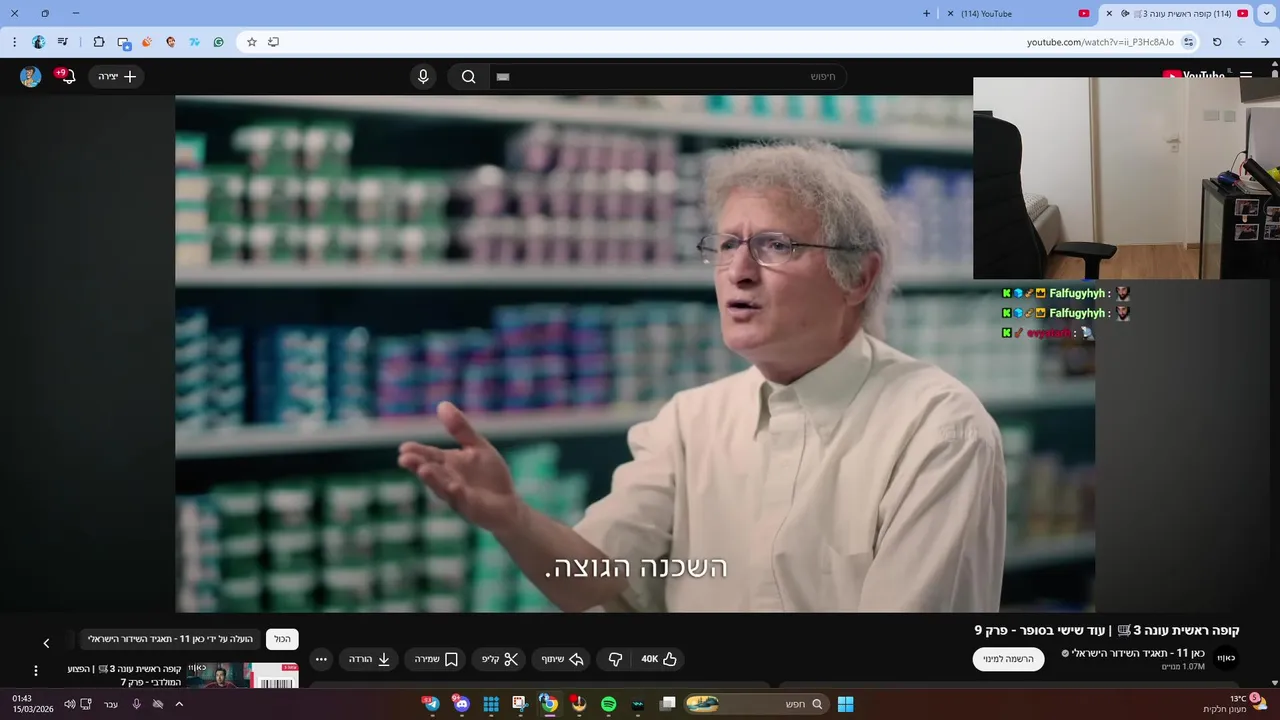Open the Windows Start button
The width and height of the screenshot is (1280, 720).
[x=845, y=704]
